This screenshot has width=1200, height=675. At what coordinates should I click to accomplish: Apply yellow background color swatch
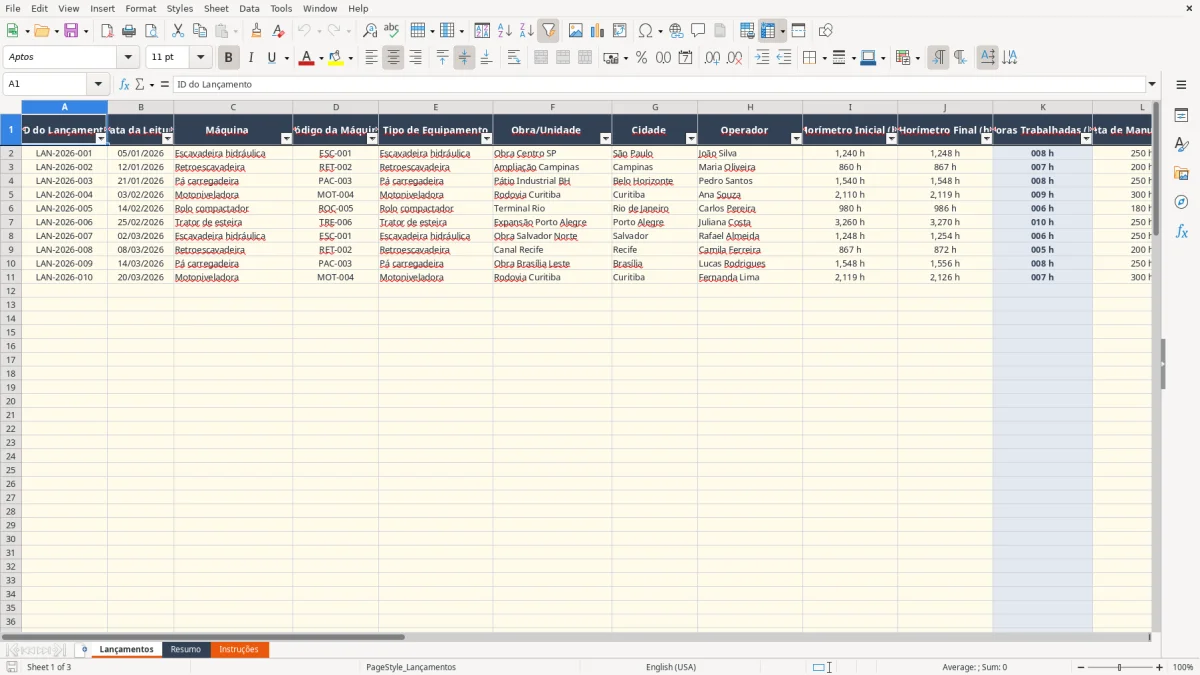click(x=336, y=58)
